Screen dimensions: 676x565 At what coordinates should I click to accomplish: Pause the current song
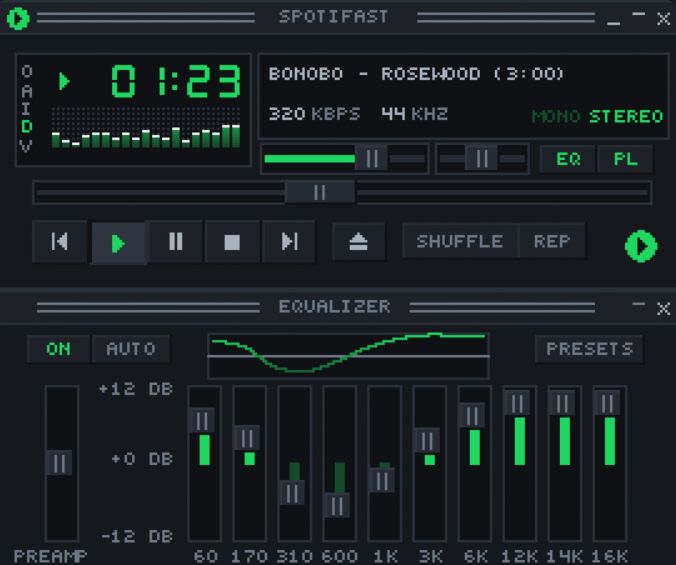coord(175,241)
